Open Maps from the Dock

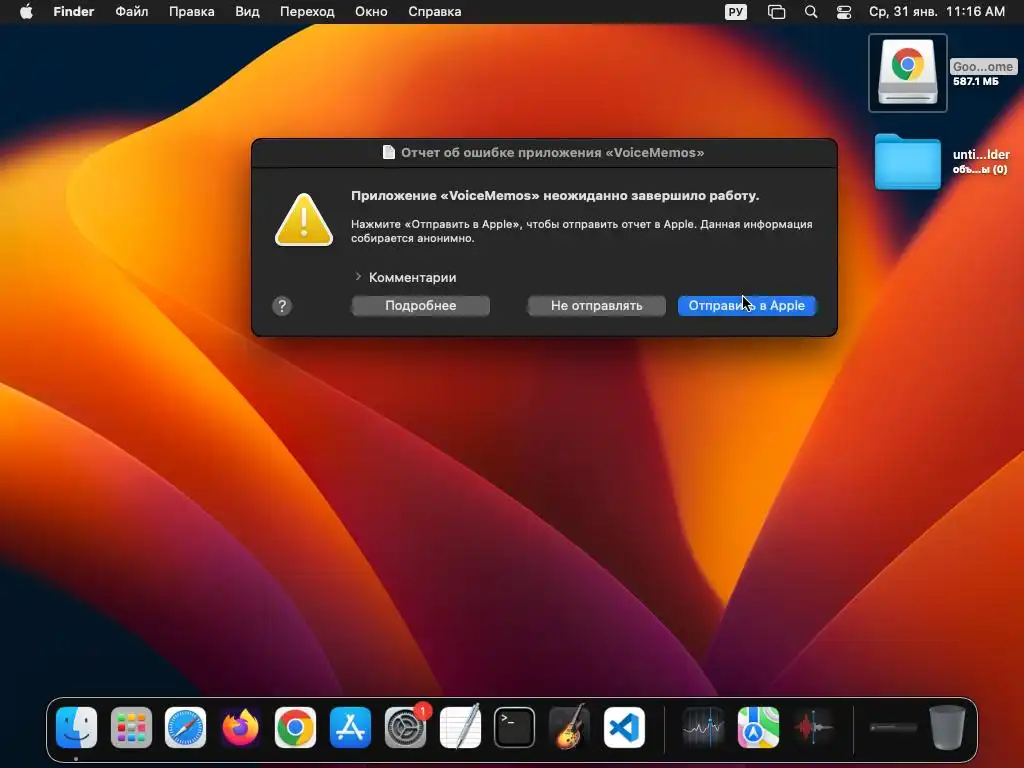click(758, 727)
